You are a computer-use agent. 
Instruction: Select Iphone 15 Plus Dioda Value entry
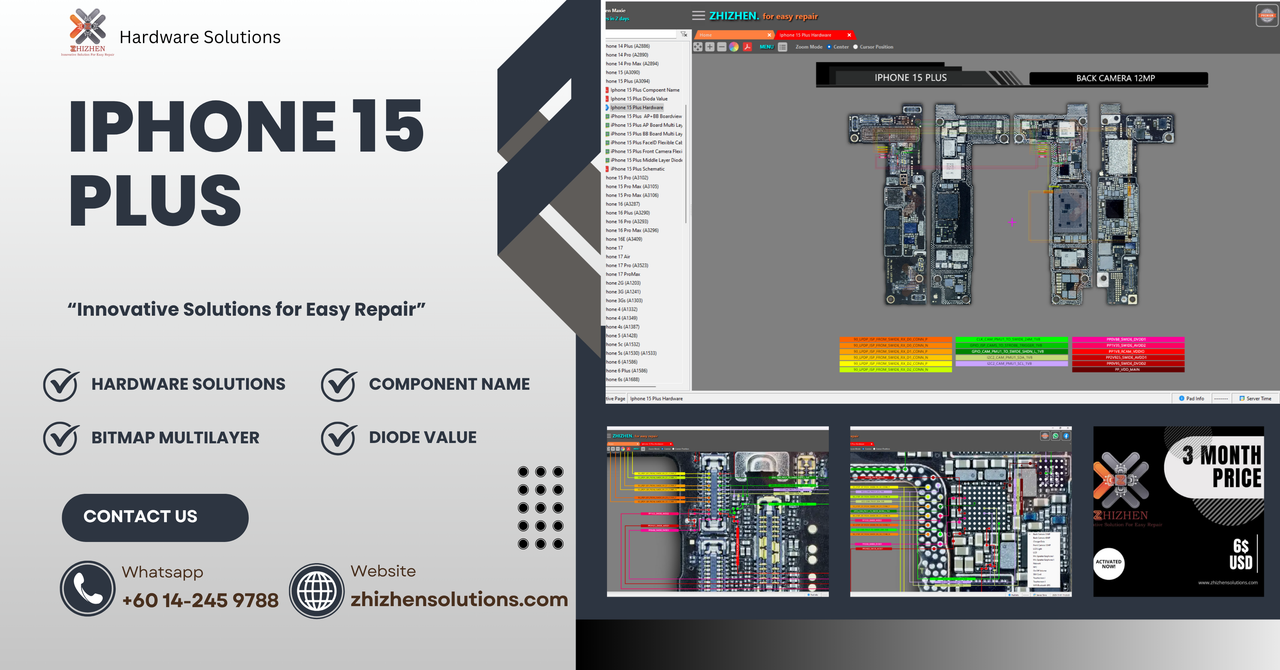(x=638, y=99)
